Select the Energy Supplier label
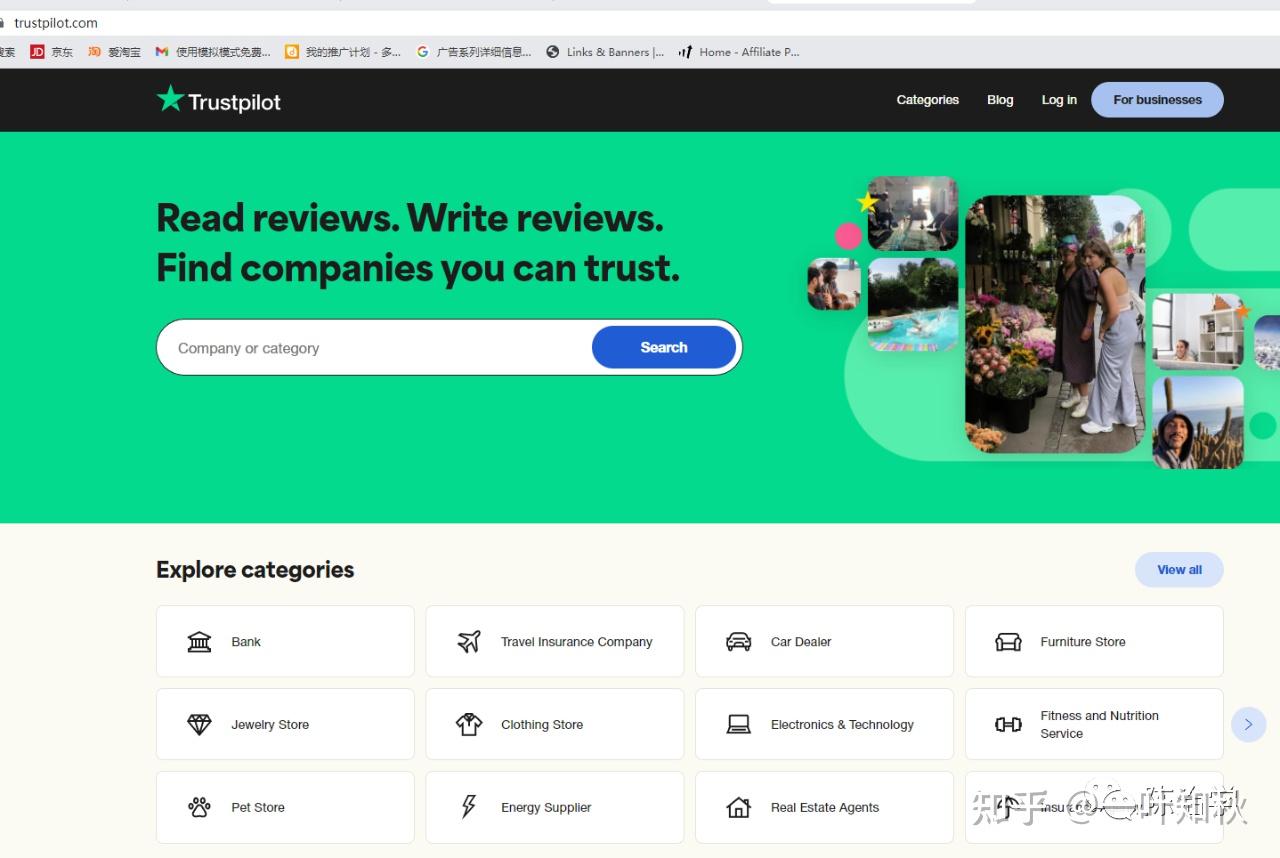 coord(546,808)
